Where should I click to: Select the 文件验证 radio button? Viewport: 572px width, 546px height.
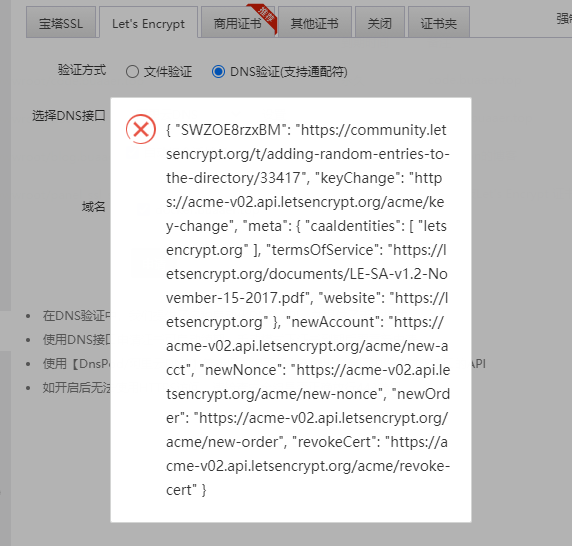tap(132, 71)
